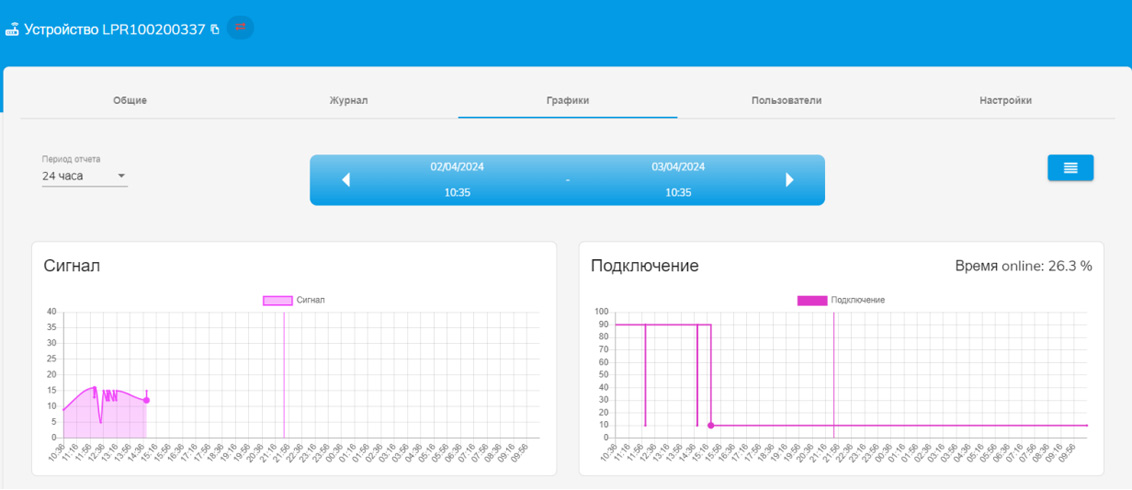
Task: Open the Общие tab
Action: pyautogui.click(x=130, y=101)
